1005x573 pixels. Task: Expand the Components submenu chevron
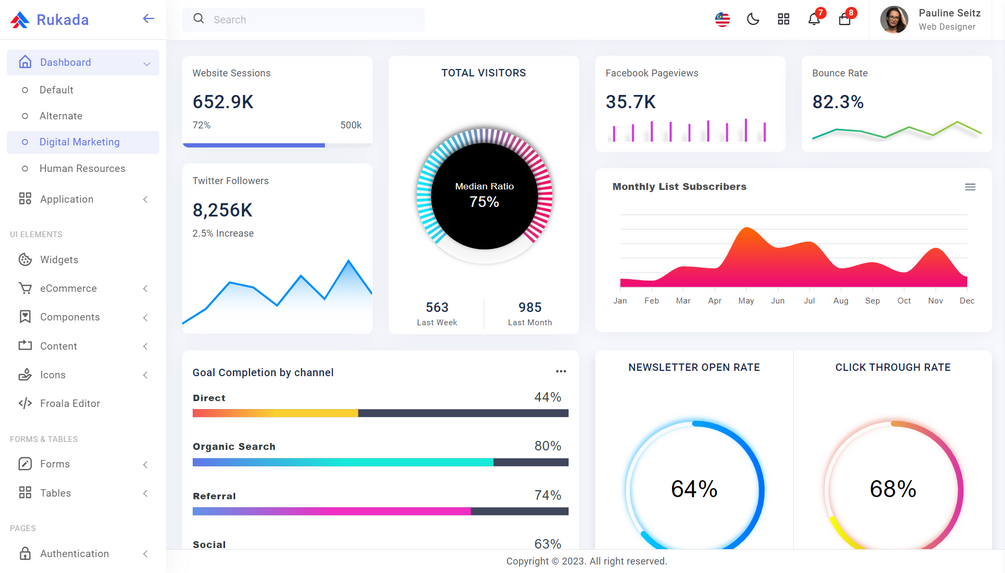(145, 317)
